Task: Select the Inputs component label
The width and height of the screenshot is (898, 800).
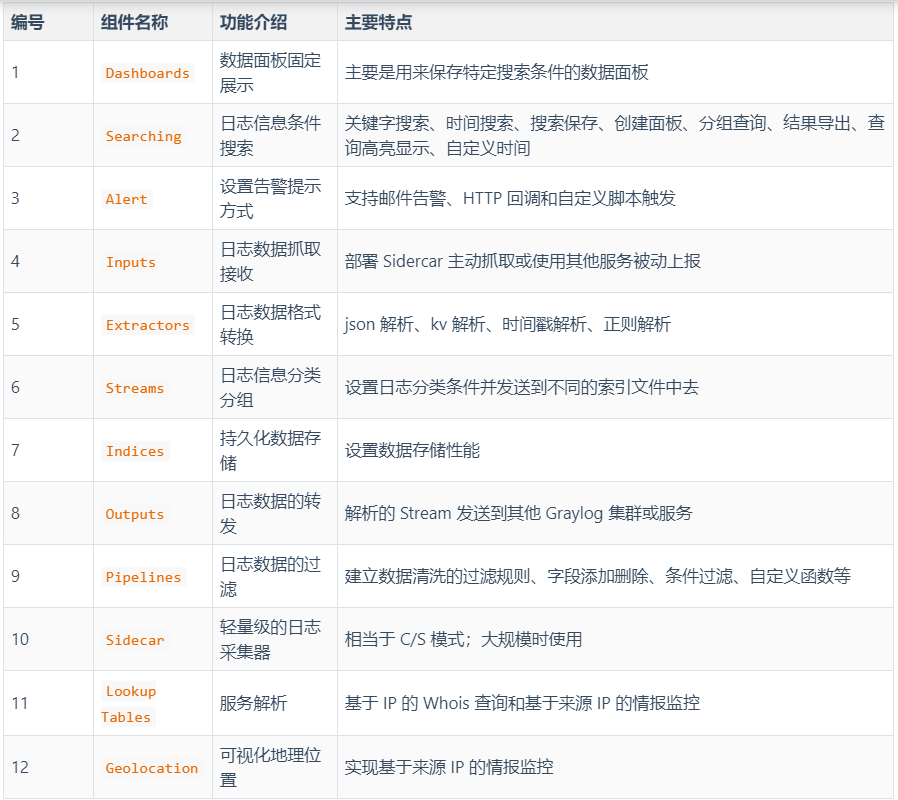Action: (x=131, y=261)
